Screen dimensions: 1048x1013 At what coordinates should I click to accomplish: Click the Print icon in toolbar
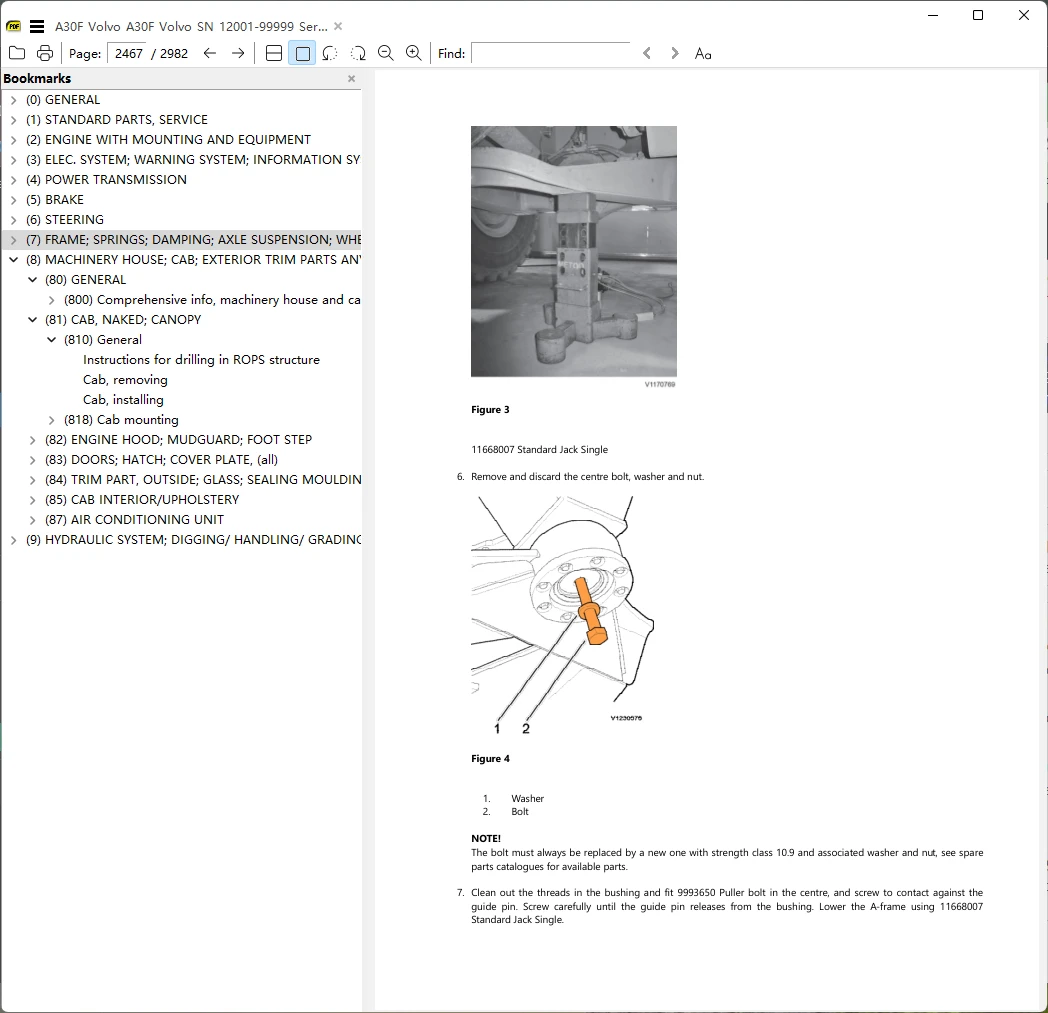click(x=45, y=53)
